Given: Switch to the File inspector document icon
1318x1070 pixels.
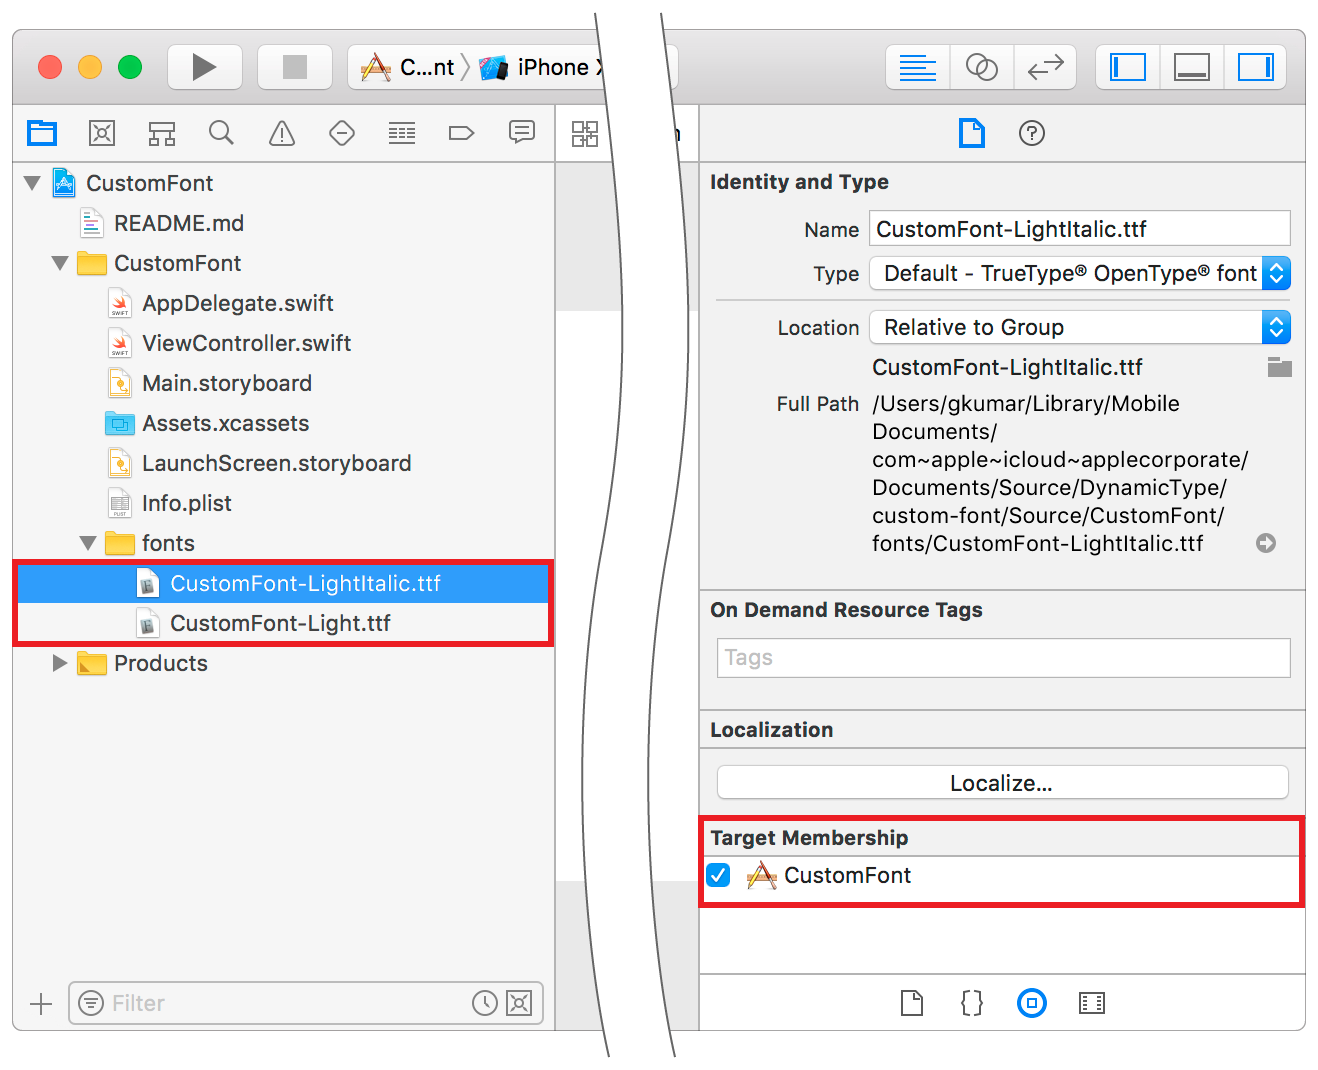Looking at the screenshot, I should tap(971, 133).
